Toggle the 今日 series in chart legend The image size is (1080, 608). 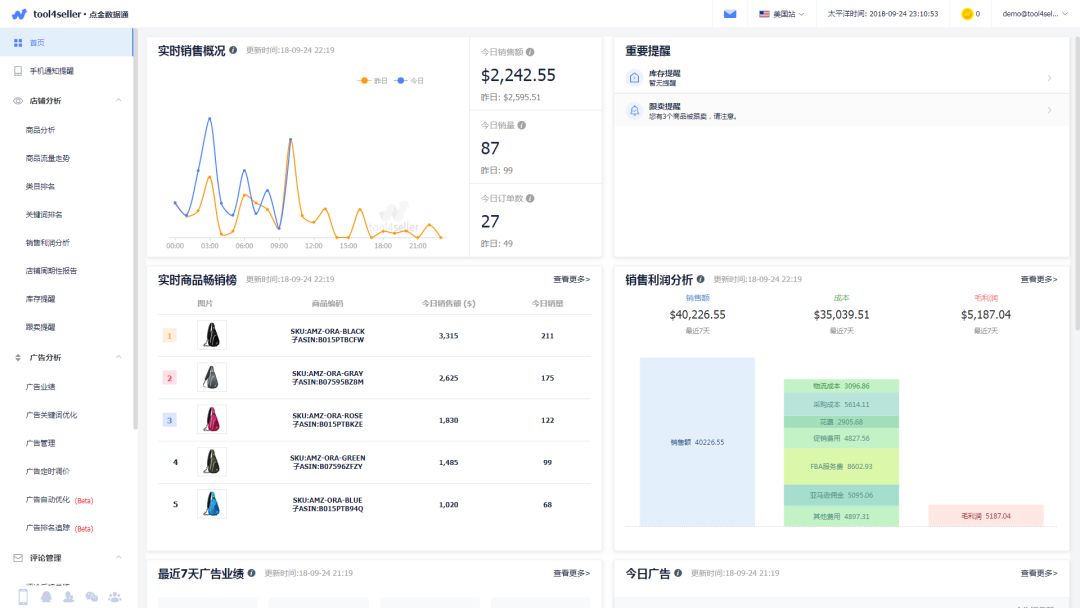(x=409, y=80)
